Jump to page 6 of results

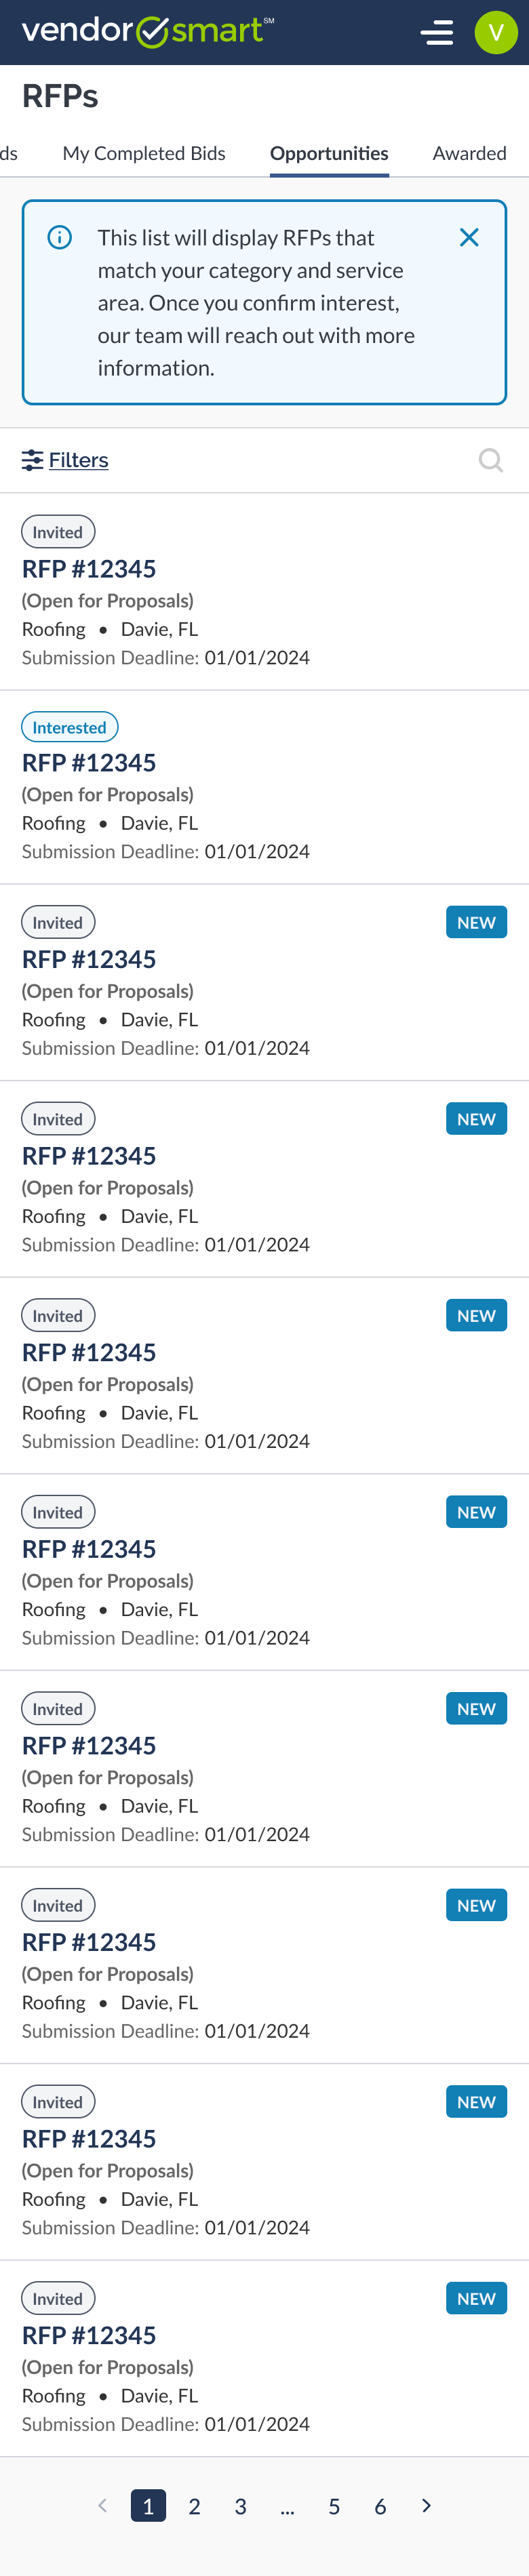coord(380,2506)
